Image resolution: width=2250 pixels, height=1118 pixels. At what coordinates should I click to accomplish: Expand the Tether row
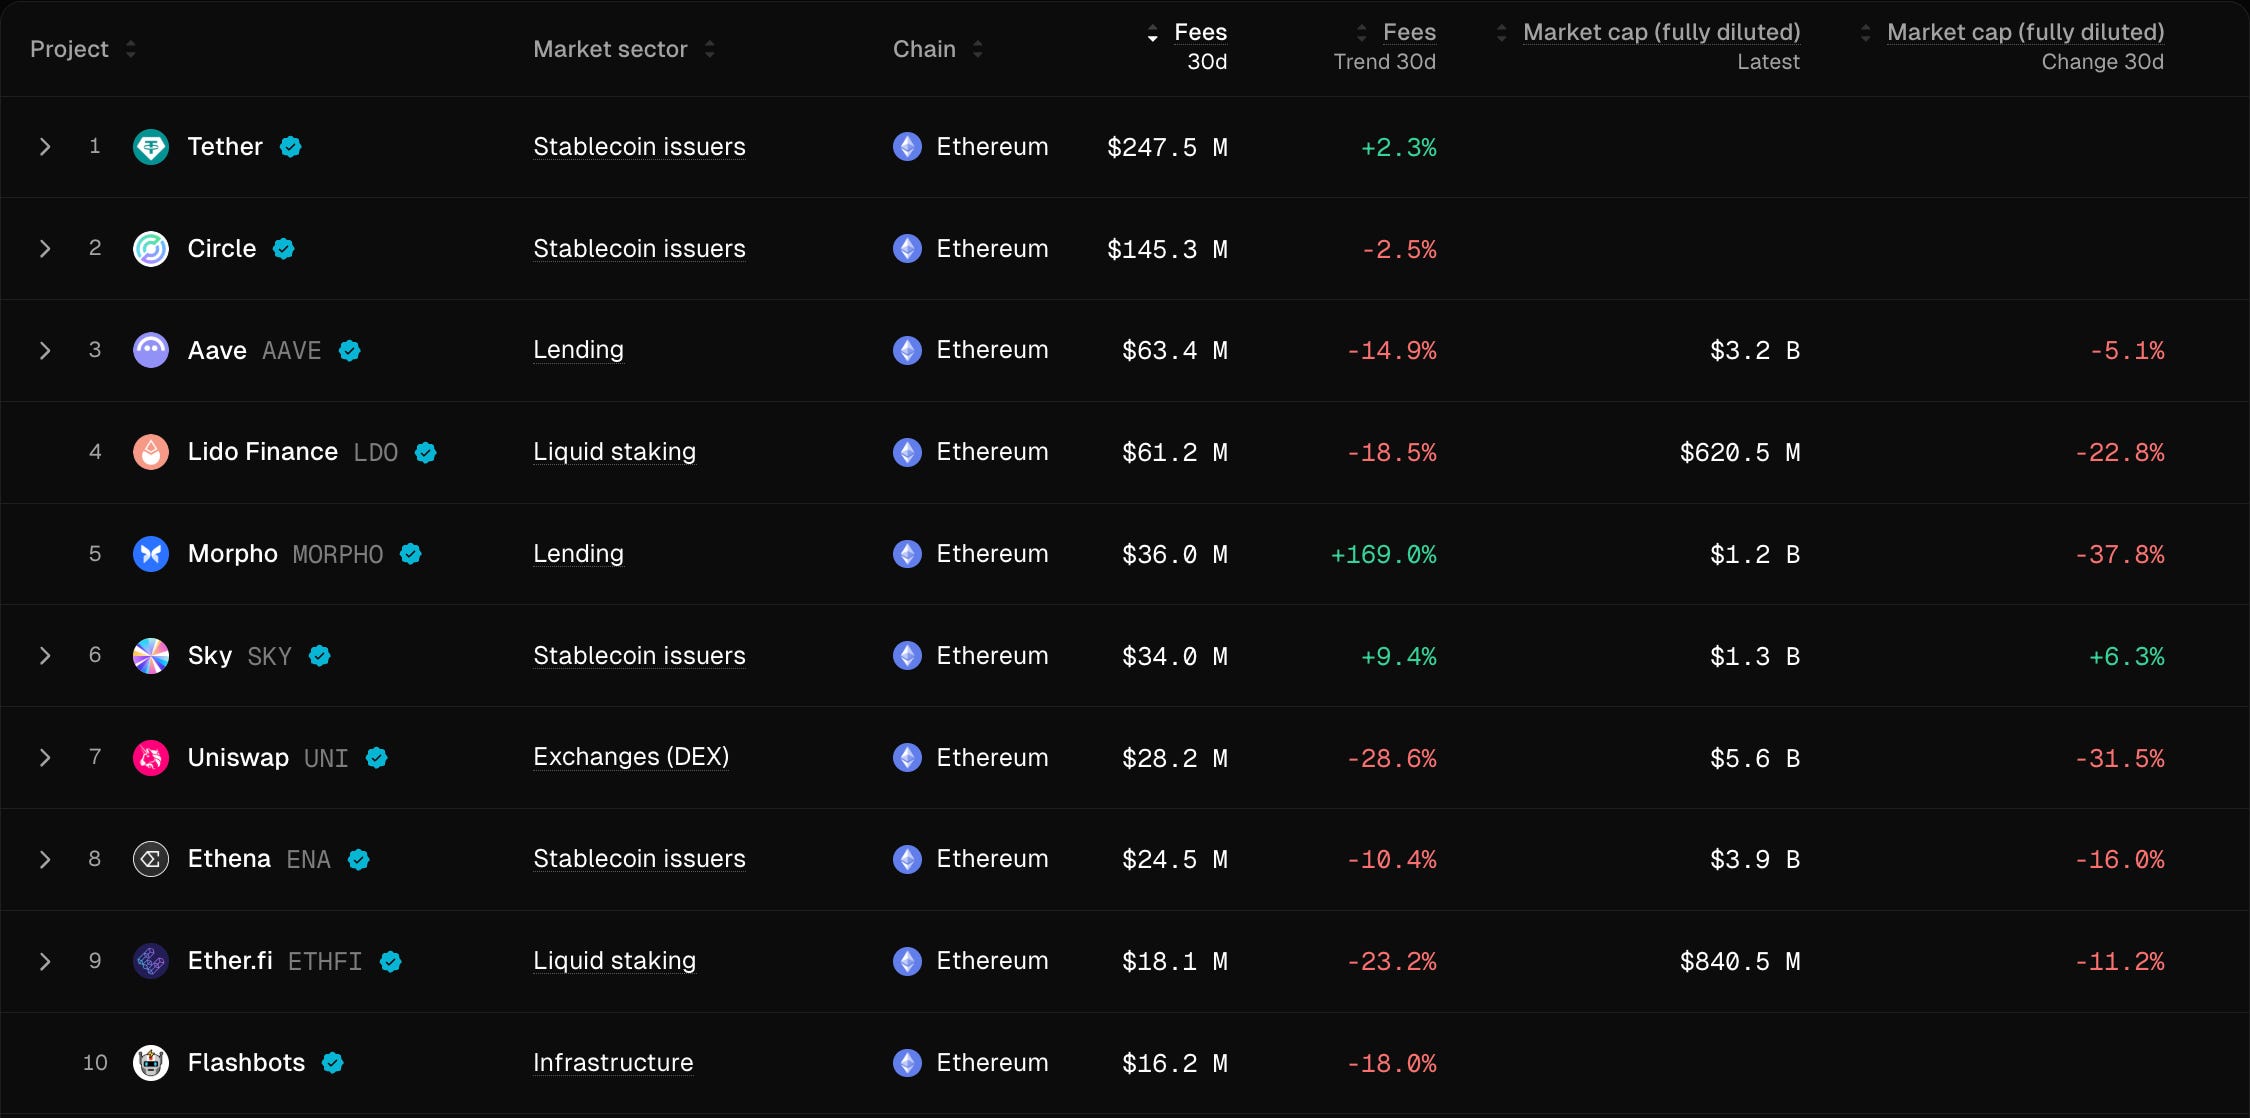pos(44,146)
